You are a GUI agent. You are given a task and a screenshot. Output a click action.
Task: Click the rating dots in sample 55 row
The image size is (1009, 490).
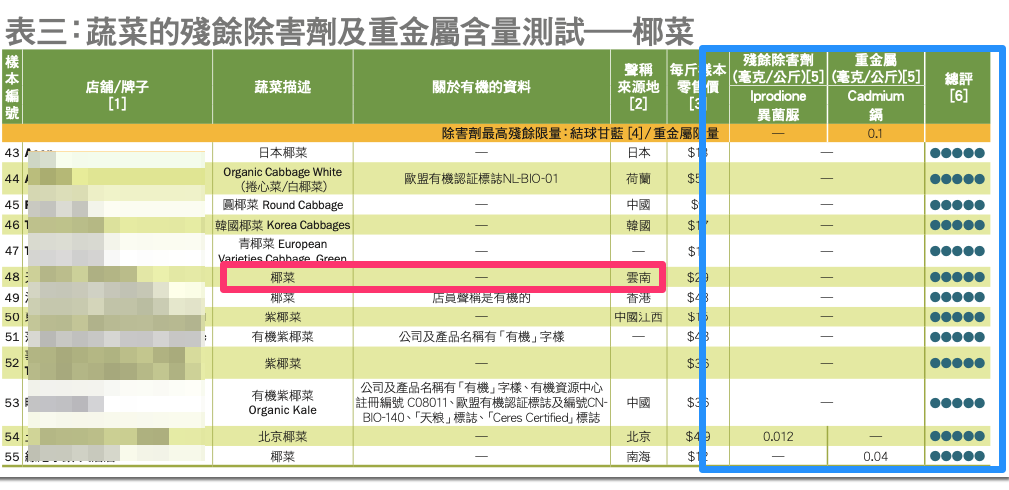pyautogui.click(x=957, y=456)
